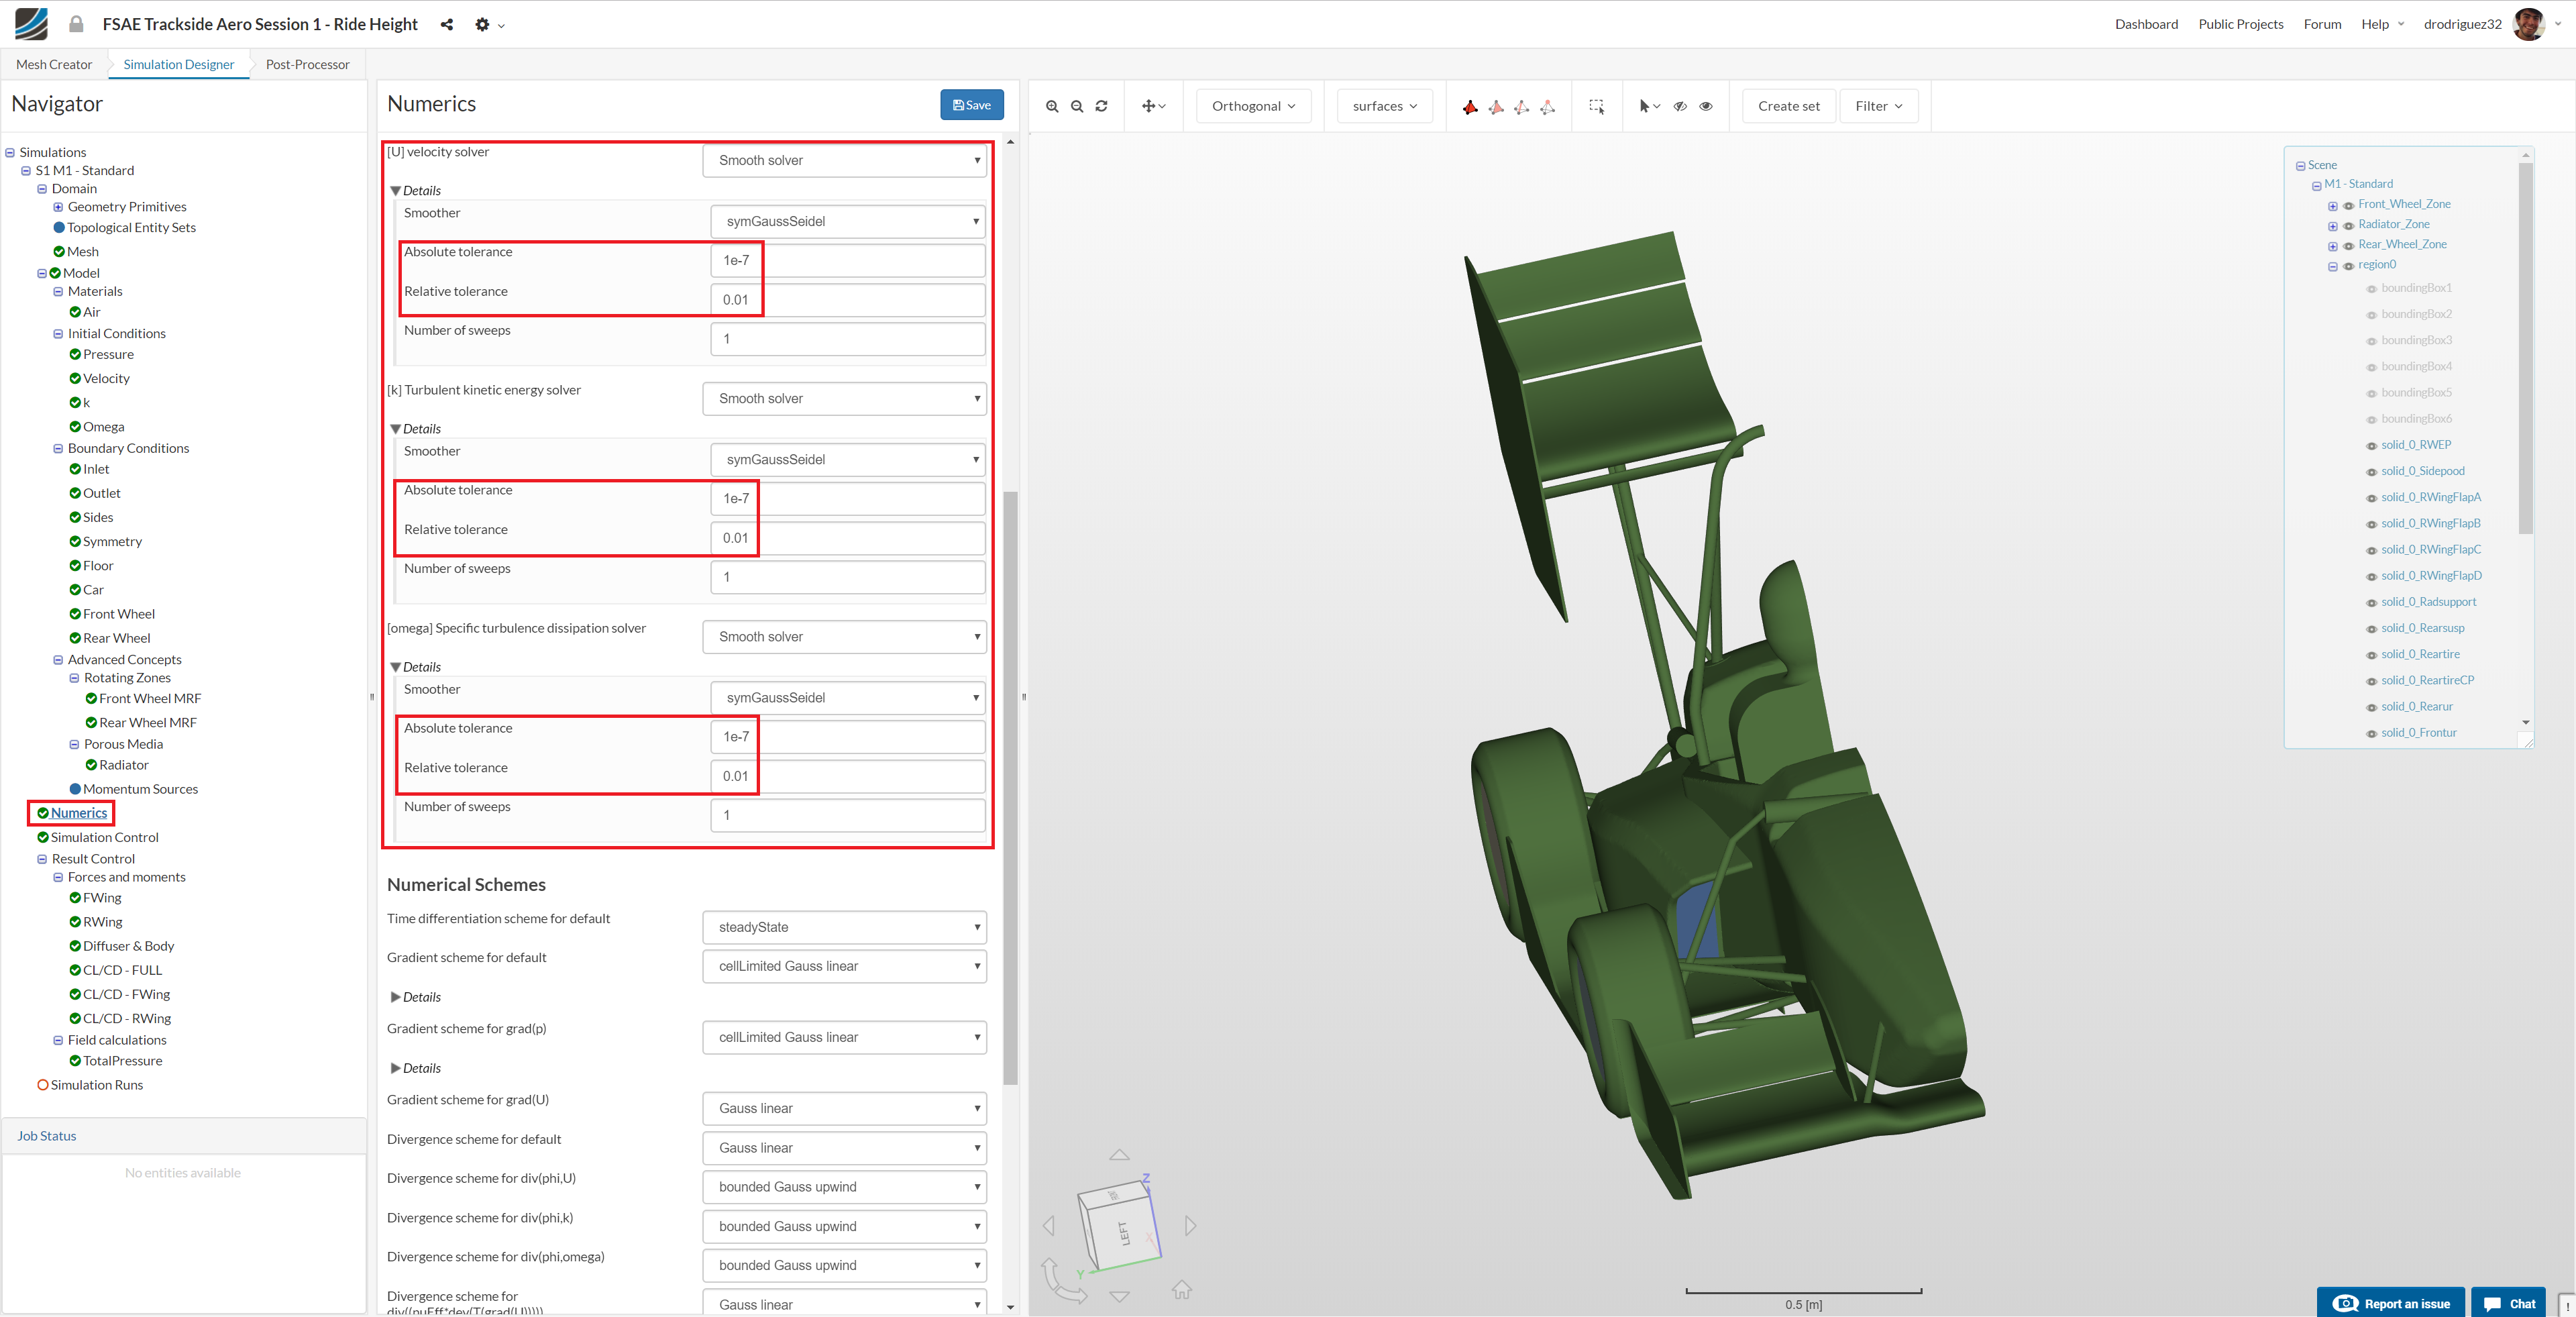The height and width of the screenshot is (1317, 2576).
Task: Open velocity solver Smooth solver dropdown
Action: (845, 160)
